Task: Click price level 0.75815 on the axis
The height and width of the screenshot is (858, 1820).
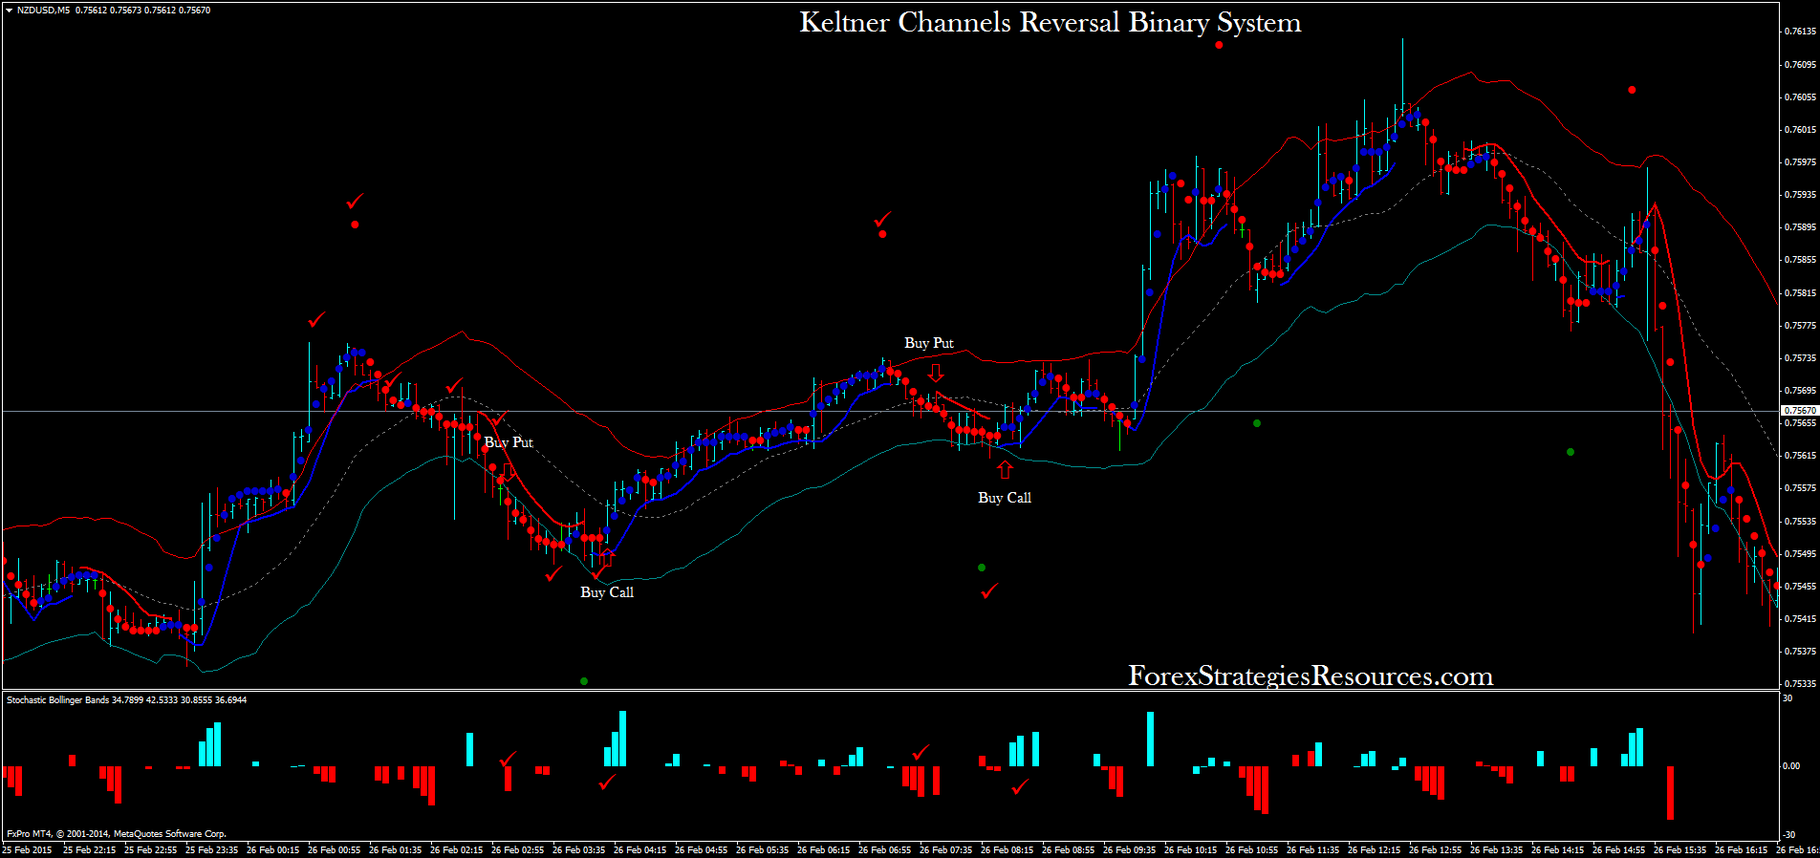Action: [1800, 293]
